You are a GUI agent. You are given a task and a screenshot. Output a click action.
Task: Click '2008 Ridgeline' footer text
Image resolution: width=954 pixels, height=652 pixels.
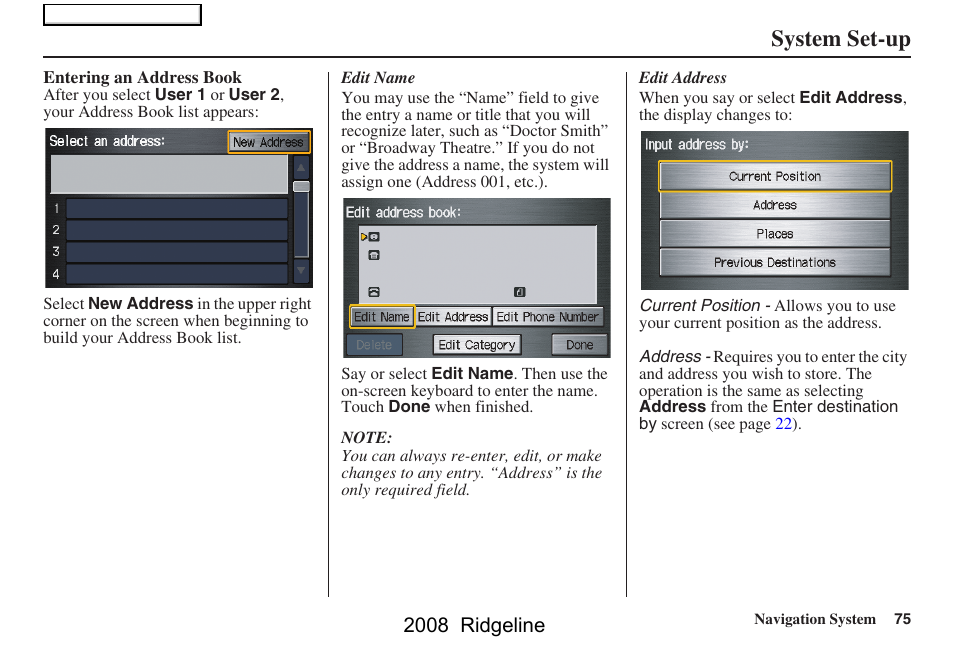(474, 625)
